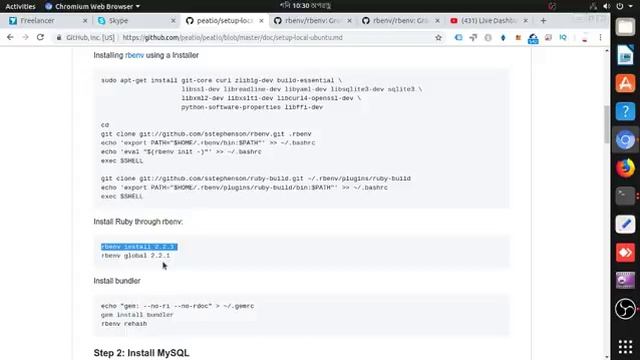Click 'Install Ruby through rbenv:' text
Screen dimensions: 640x360
tap(138, 222)
